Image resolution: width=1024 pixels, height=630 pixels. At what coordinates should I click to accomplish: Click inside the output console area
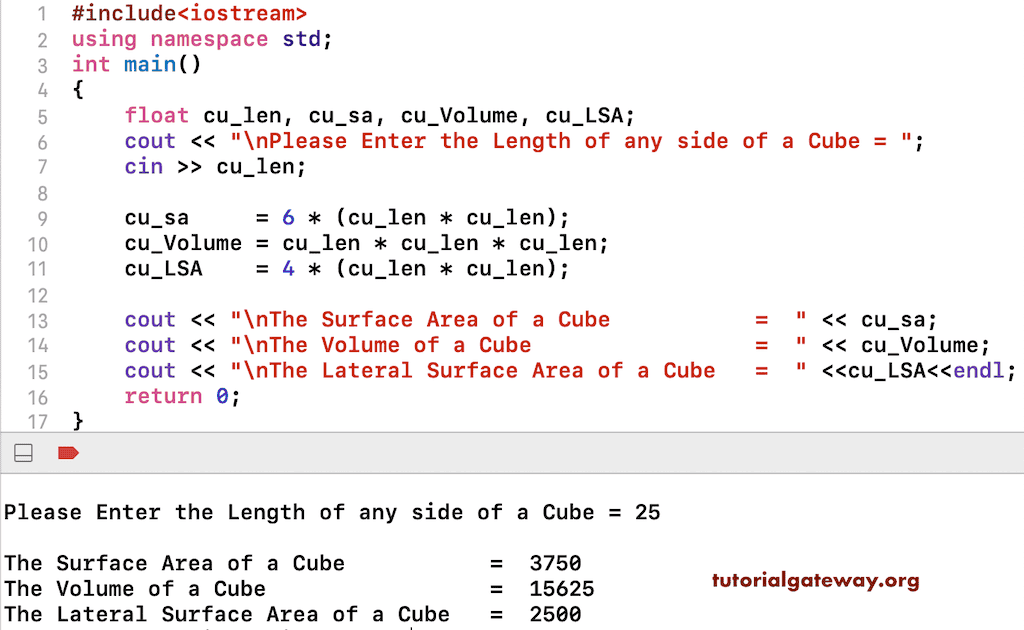coord(400,540)
